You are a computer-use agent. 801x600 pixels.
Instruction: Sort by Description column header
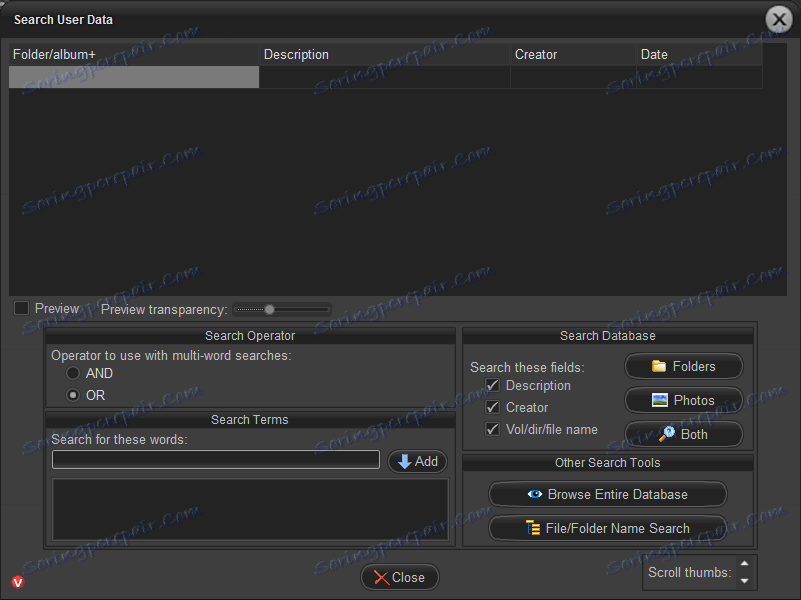pyautogui.click(x=385, y=55)
